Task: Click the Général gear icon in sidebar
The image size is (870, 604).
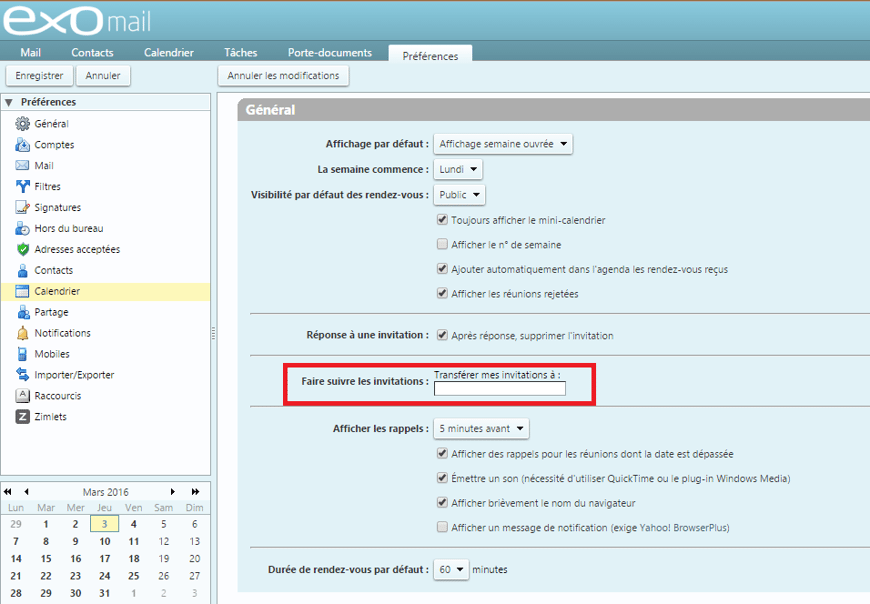Action: pyautogui.click(x=22, y=124)
